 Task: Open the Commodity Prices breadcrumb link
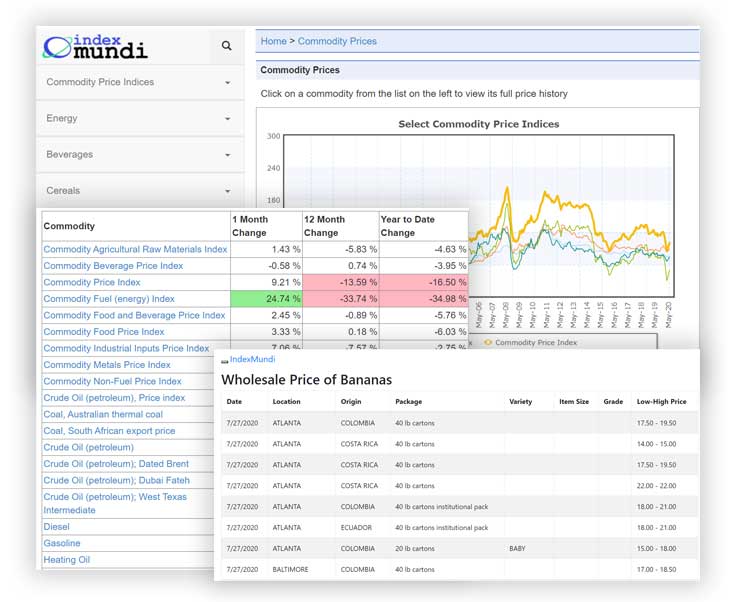click(x=337, y=41)
